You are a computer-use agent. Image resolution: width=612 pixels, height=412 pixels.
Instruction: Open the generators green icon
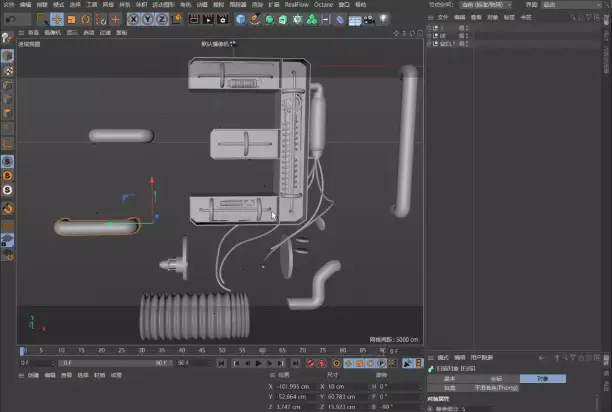click(x=269, y=19)
